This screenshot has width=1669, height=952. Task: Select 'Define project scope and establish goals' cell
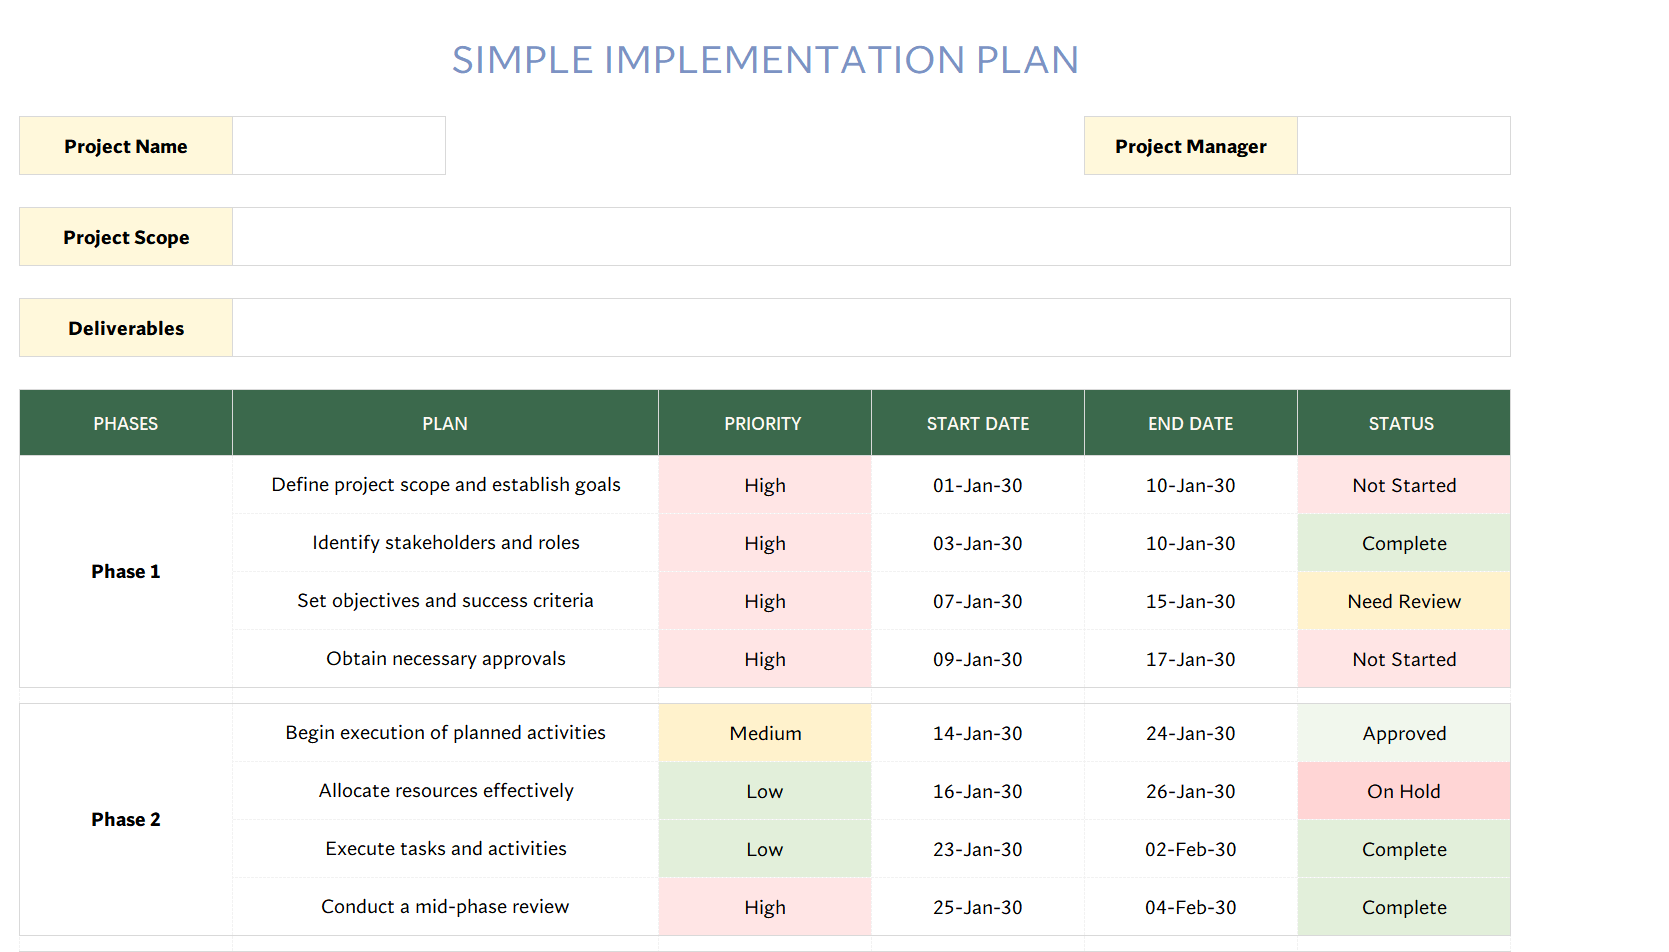[x=445, y=485]
